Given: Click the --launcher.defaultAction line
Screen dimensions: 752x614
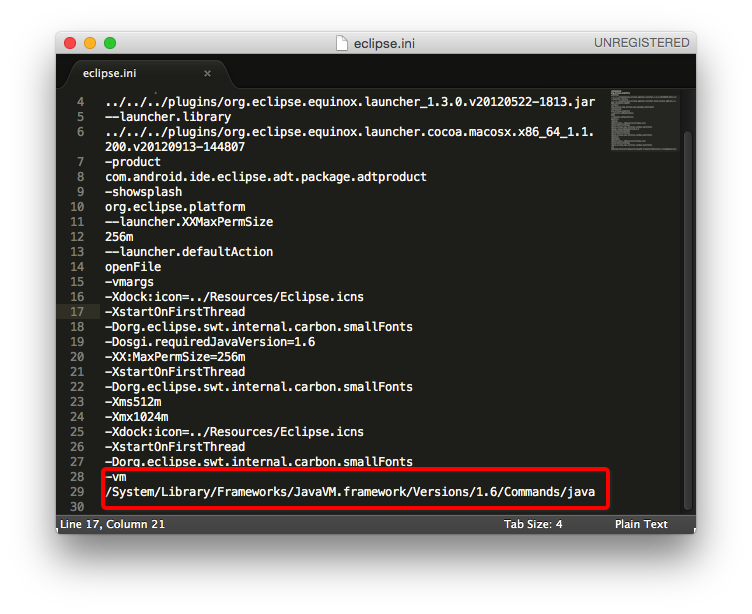Looking at the screenshot, I should click(189, 252).
